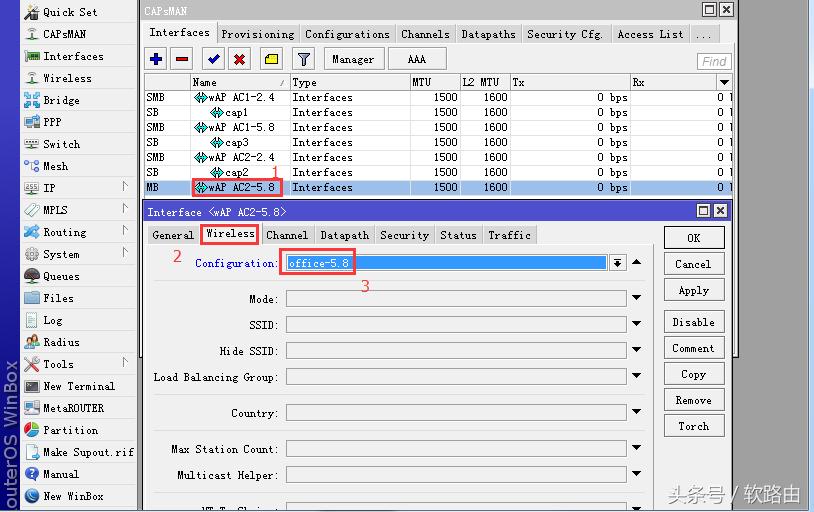This screenshot has width=814, height=512.
Task: Expand the IP submenu
Action: 125,186
